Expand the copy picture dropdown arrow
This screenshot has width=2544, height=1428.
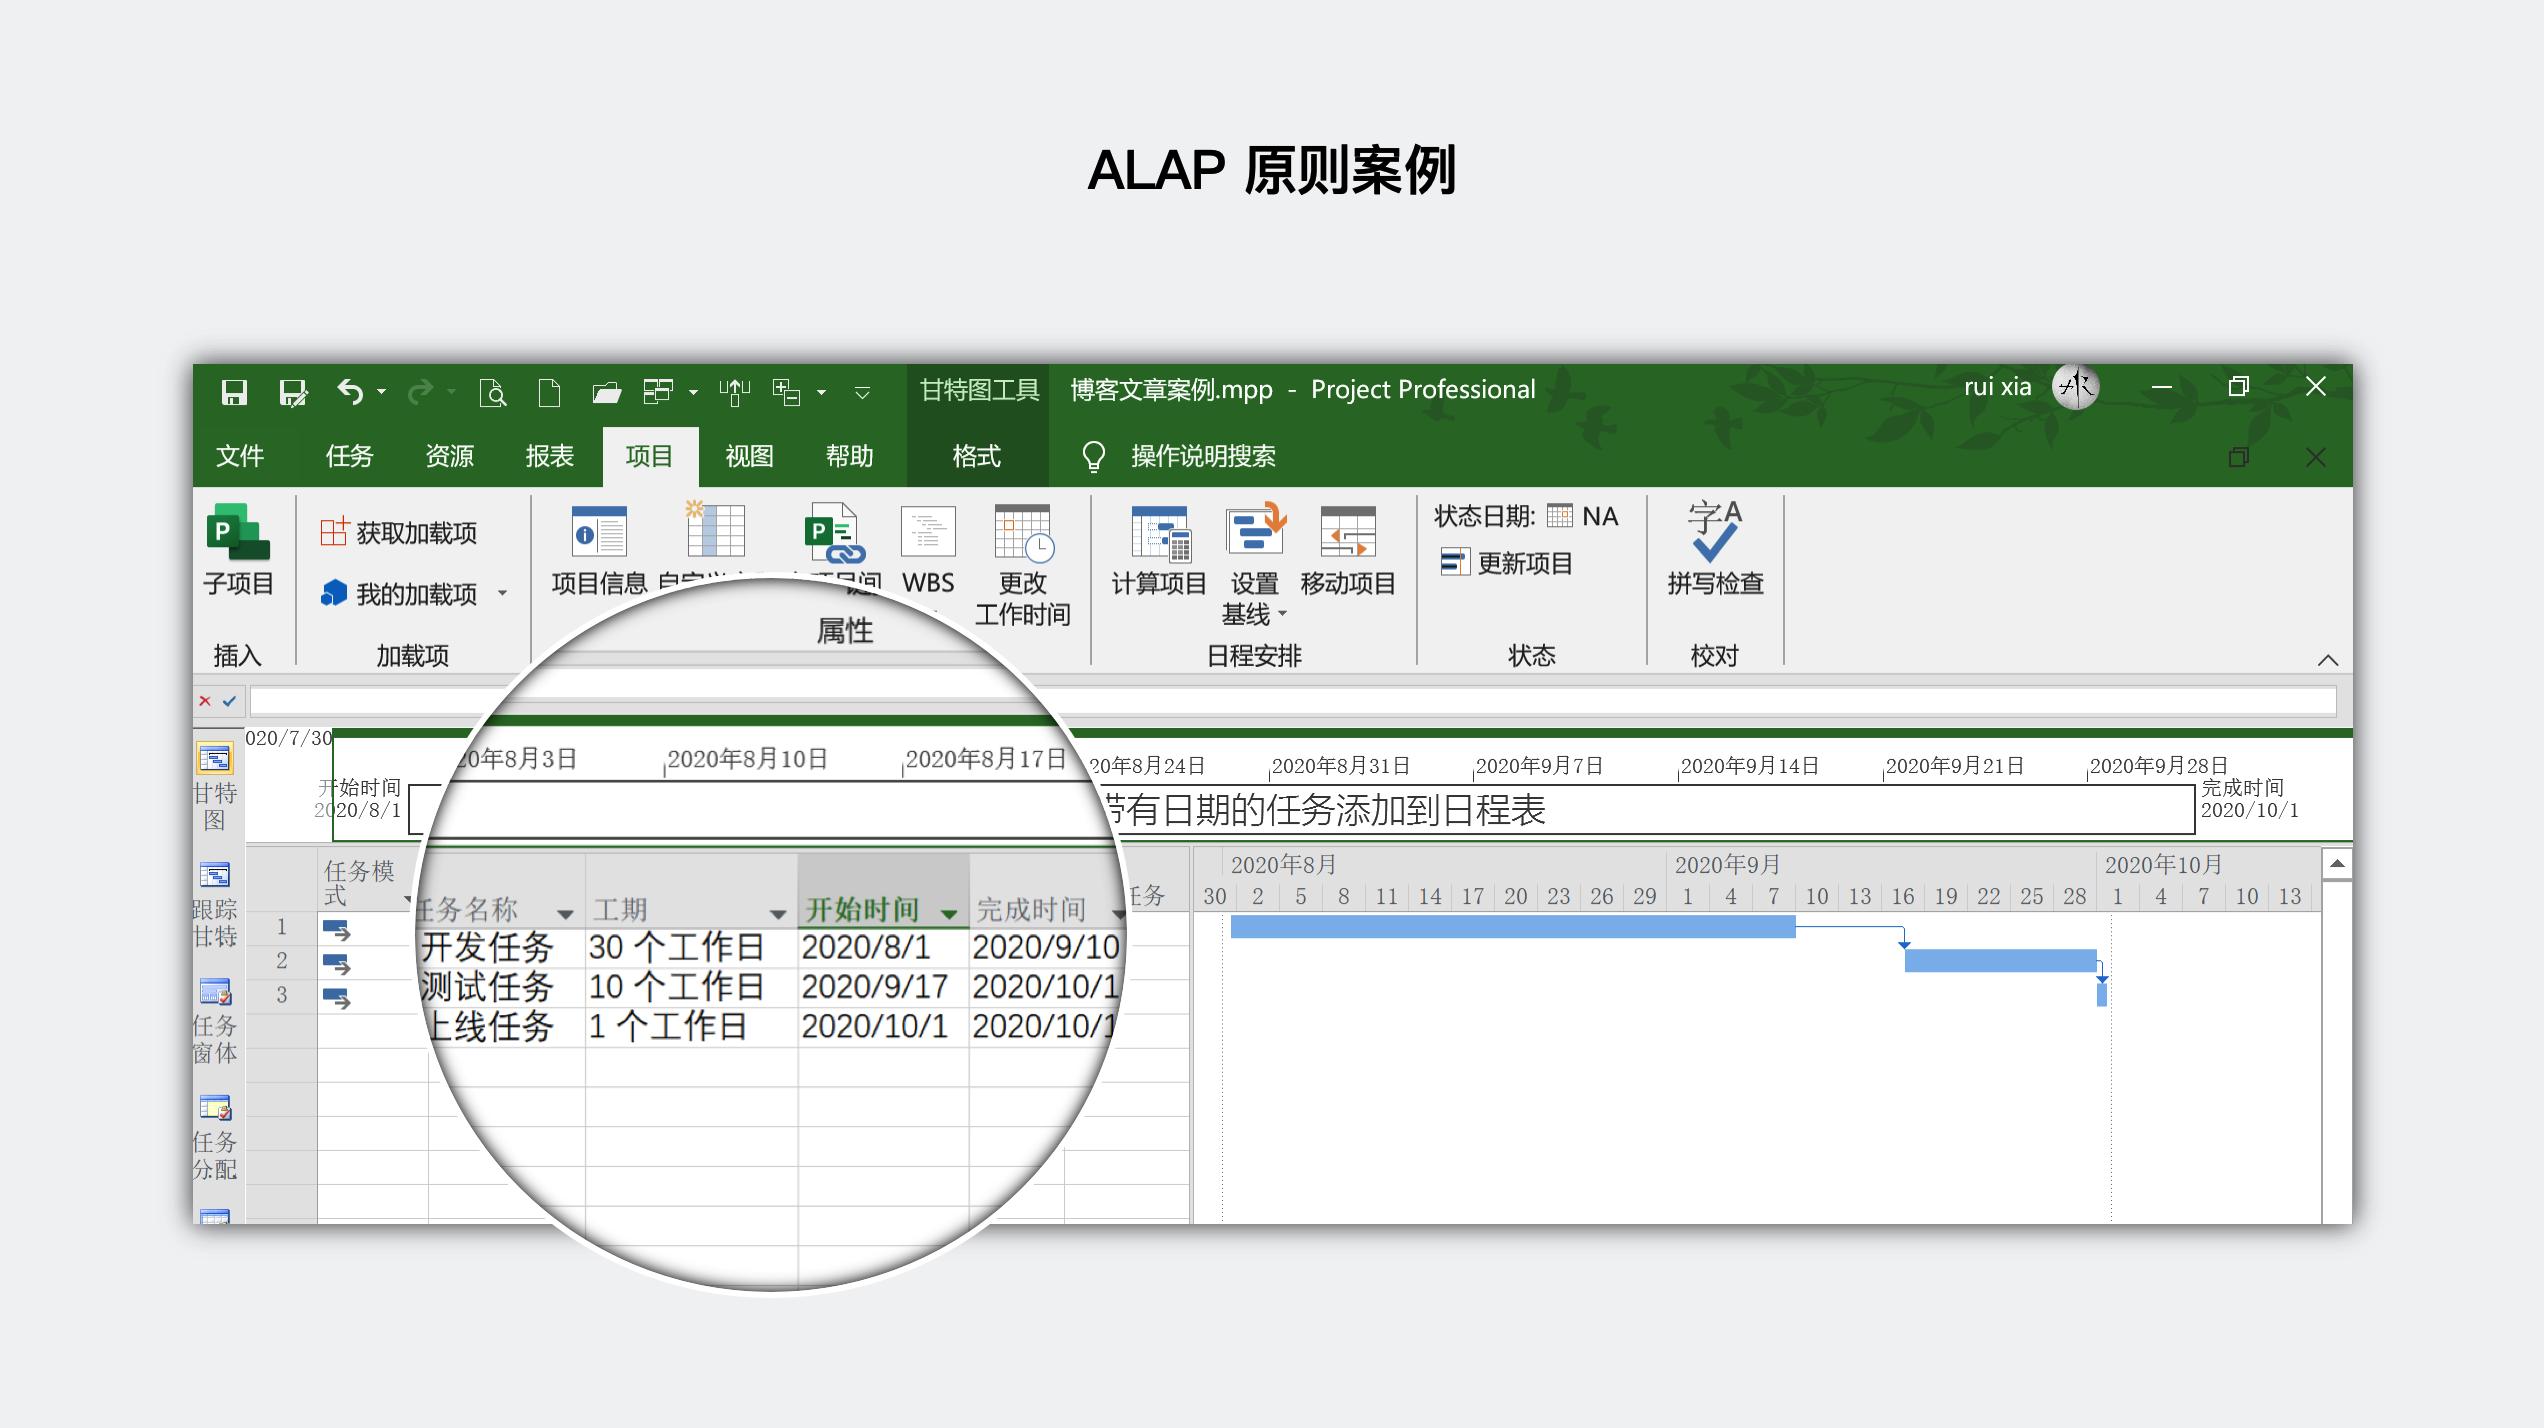tap(821, 392)
